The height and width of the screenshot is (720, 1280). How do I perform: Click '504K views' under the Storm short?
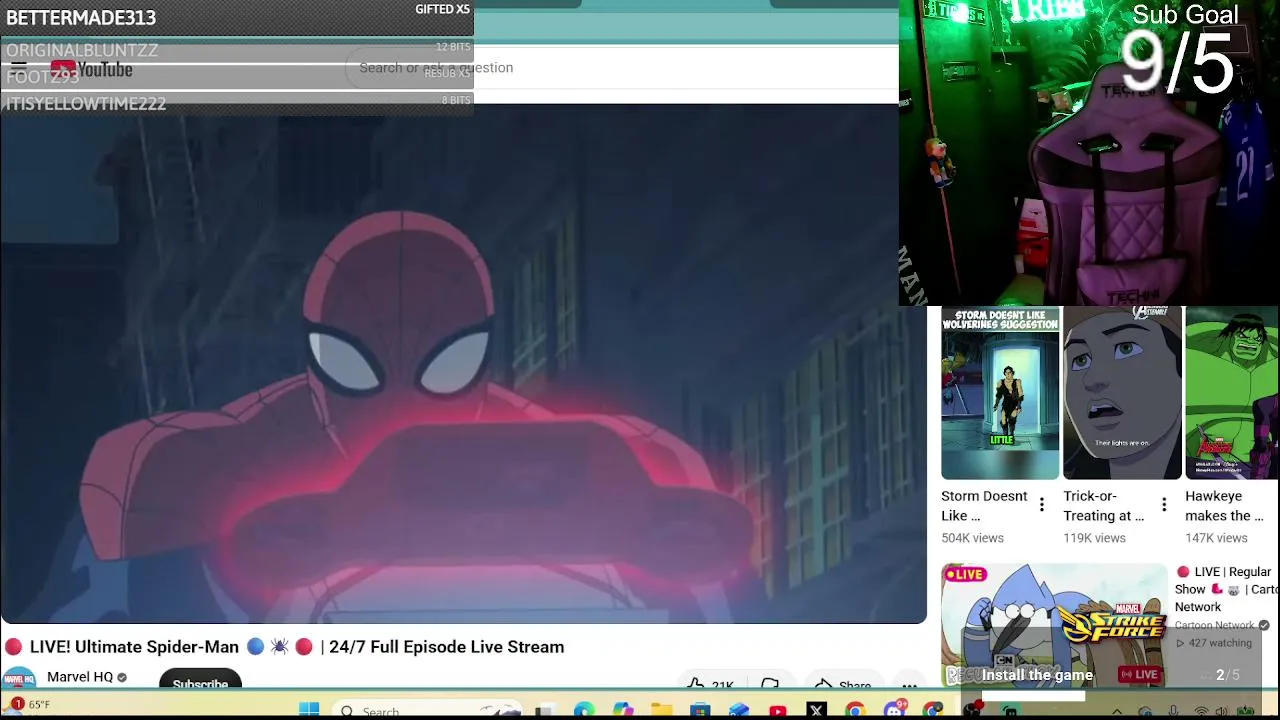click(972, 538)
